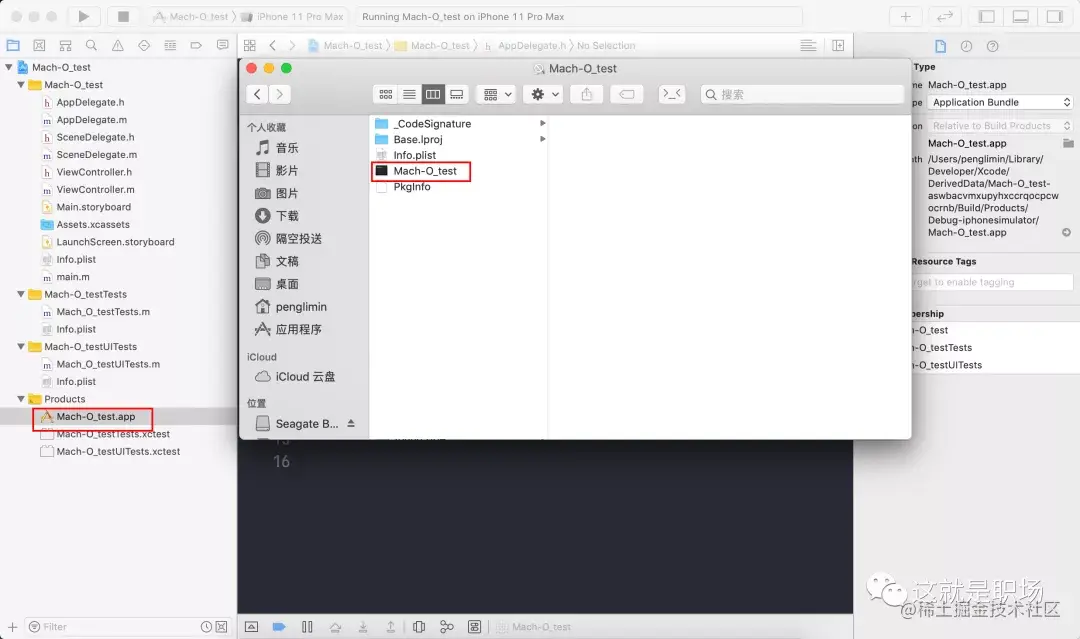Click the Finder terminal toolbar button
The image size is (1080, 639).
[x=672, y=94]
